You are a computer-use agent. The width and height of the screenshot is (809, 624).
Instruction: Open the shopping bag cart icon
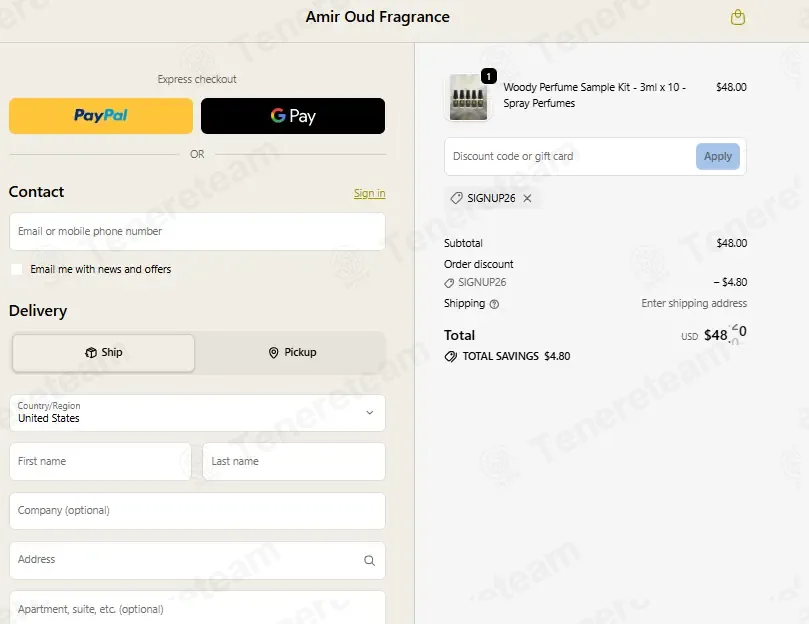[738, 18]
